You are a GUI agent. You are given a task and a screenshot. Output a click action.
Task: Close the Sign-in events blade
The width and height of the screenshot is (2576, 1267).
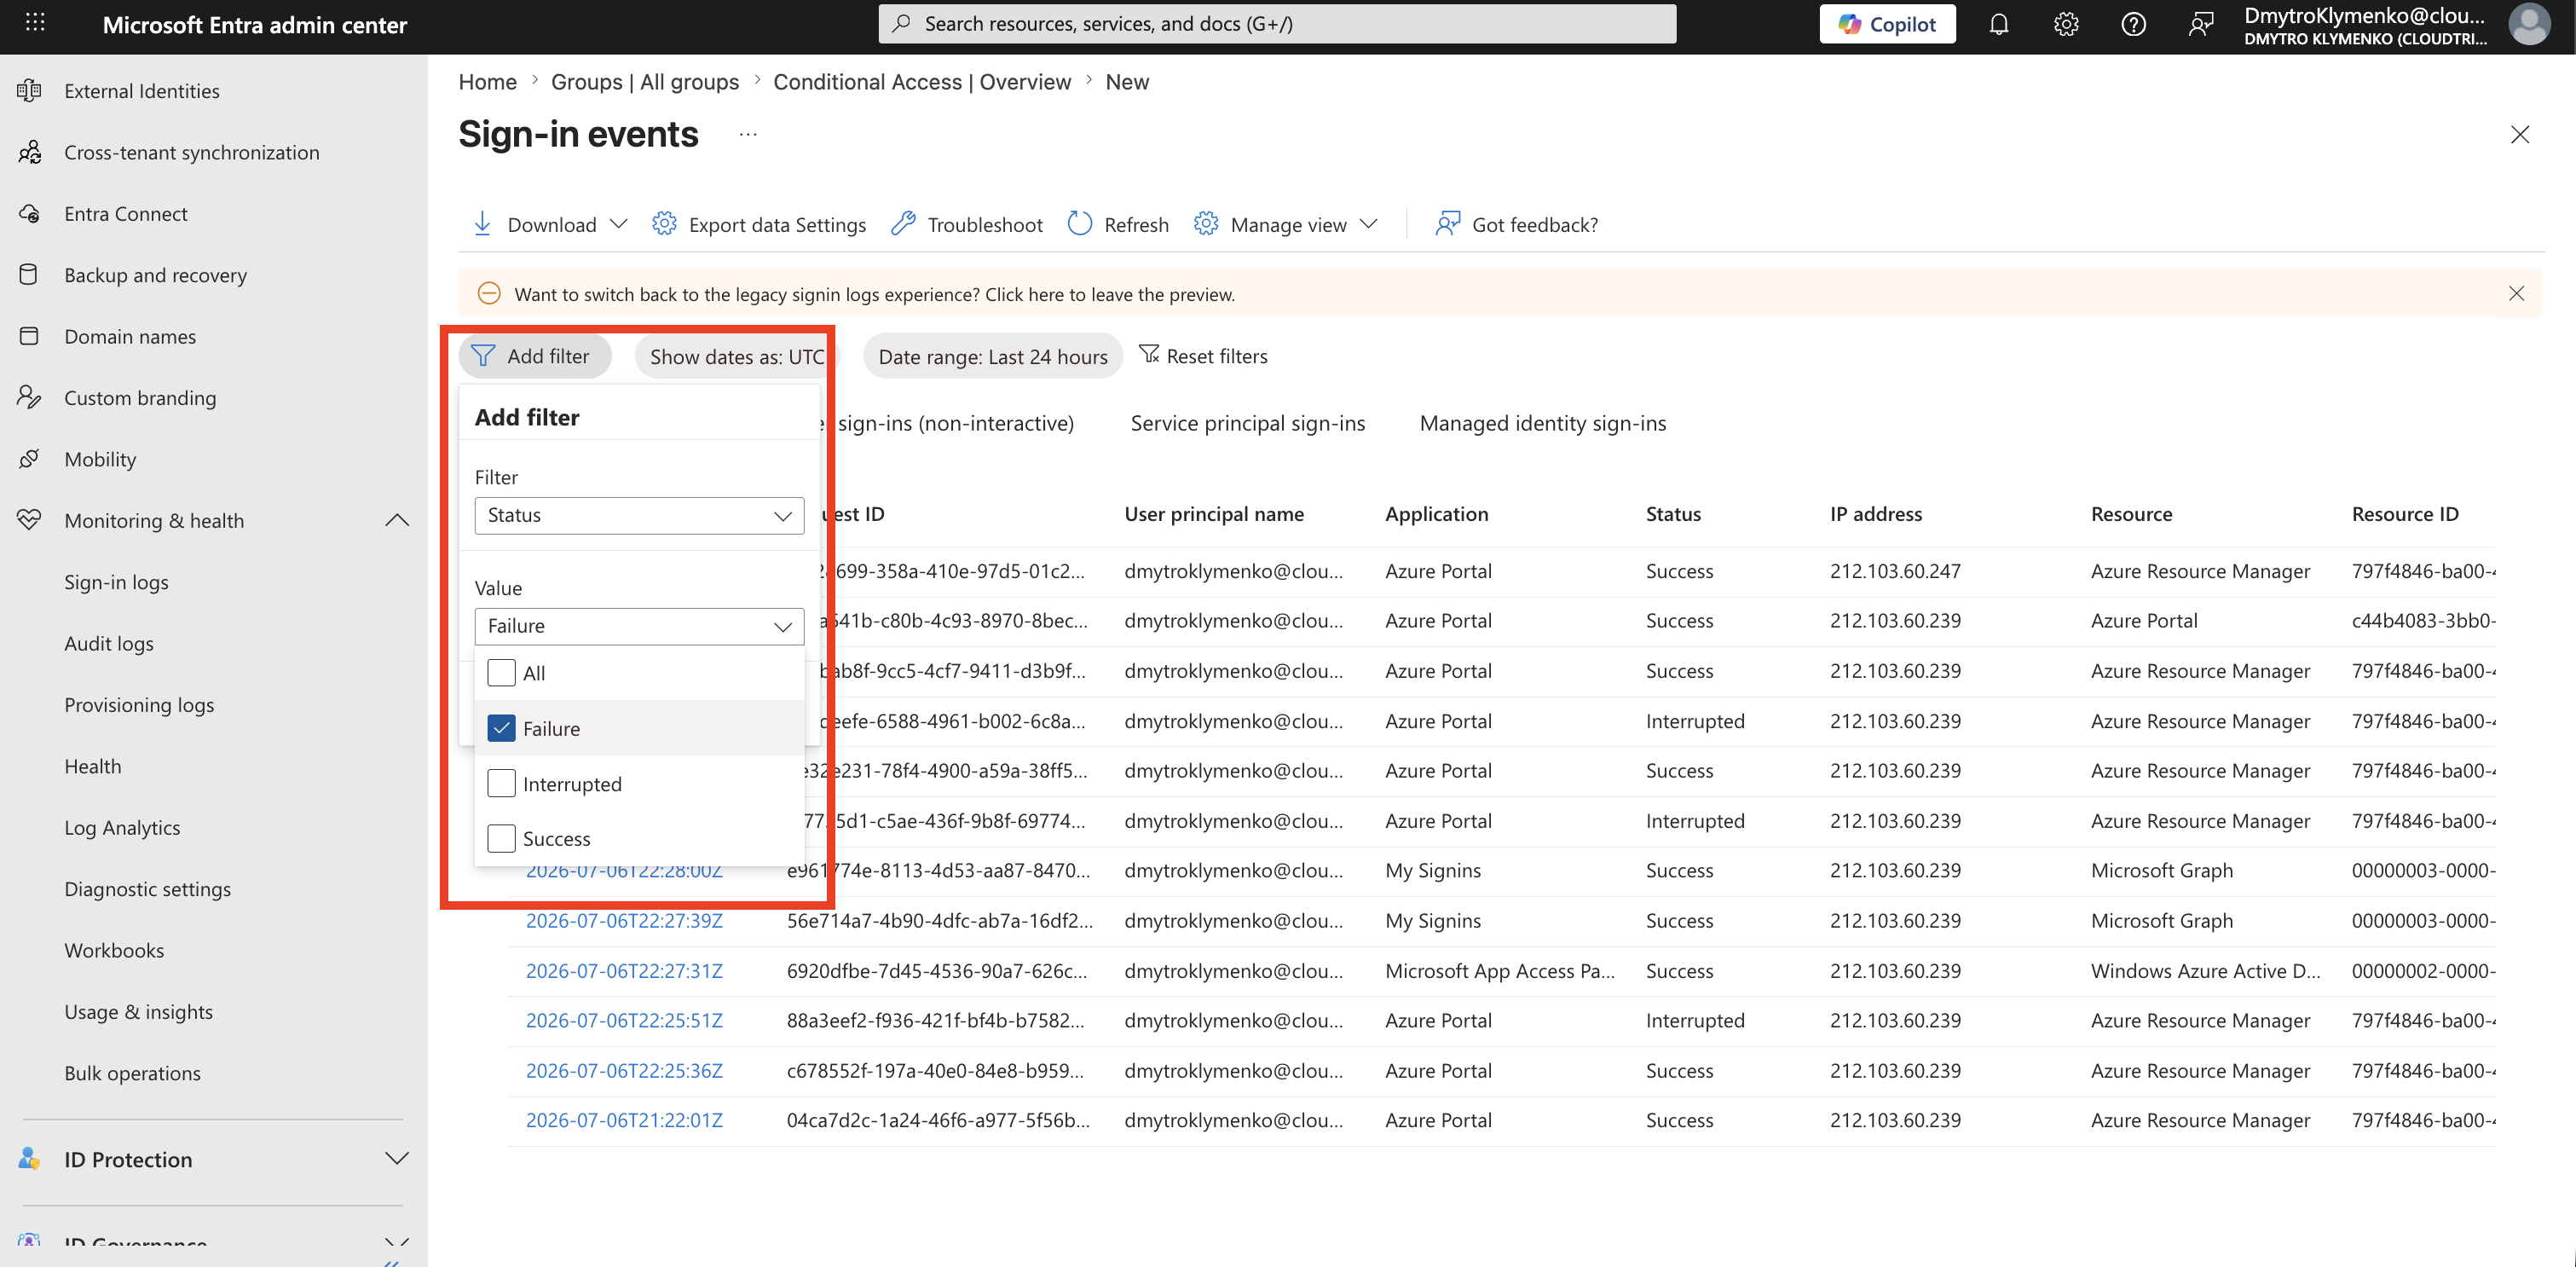[2519, 135]
